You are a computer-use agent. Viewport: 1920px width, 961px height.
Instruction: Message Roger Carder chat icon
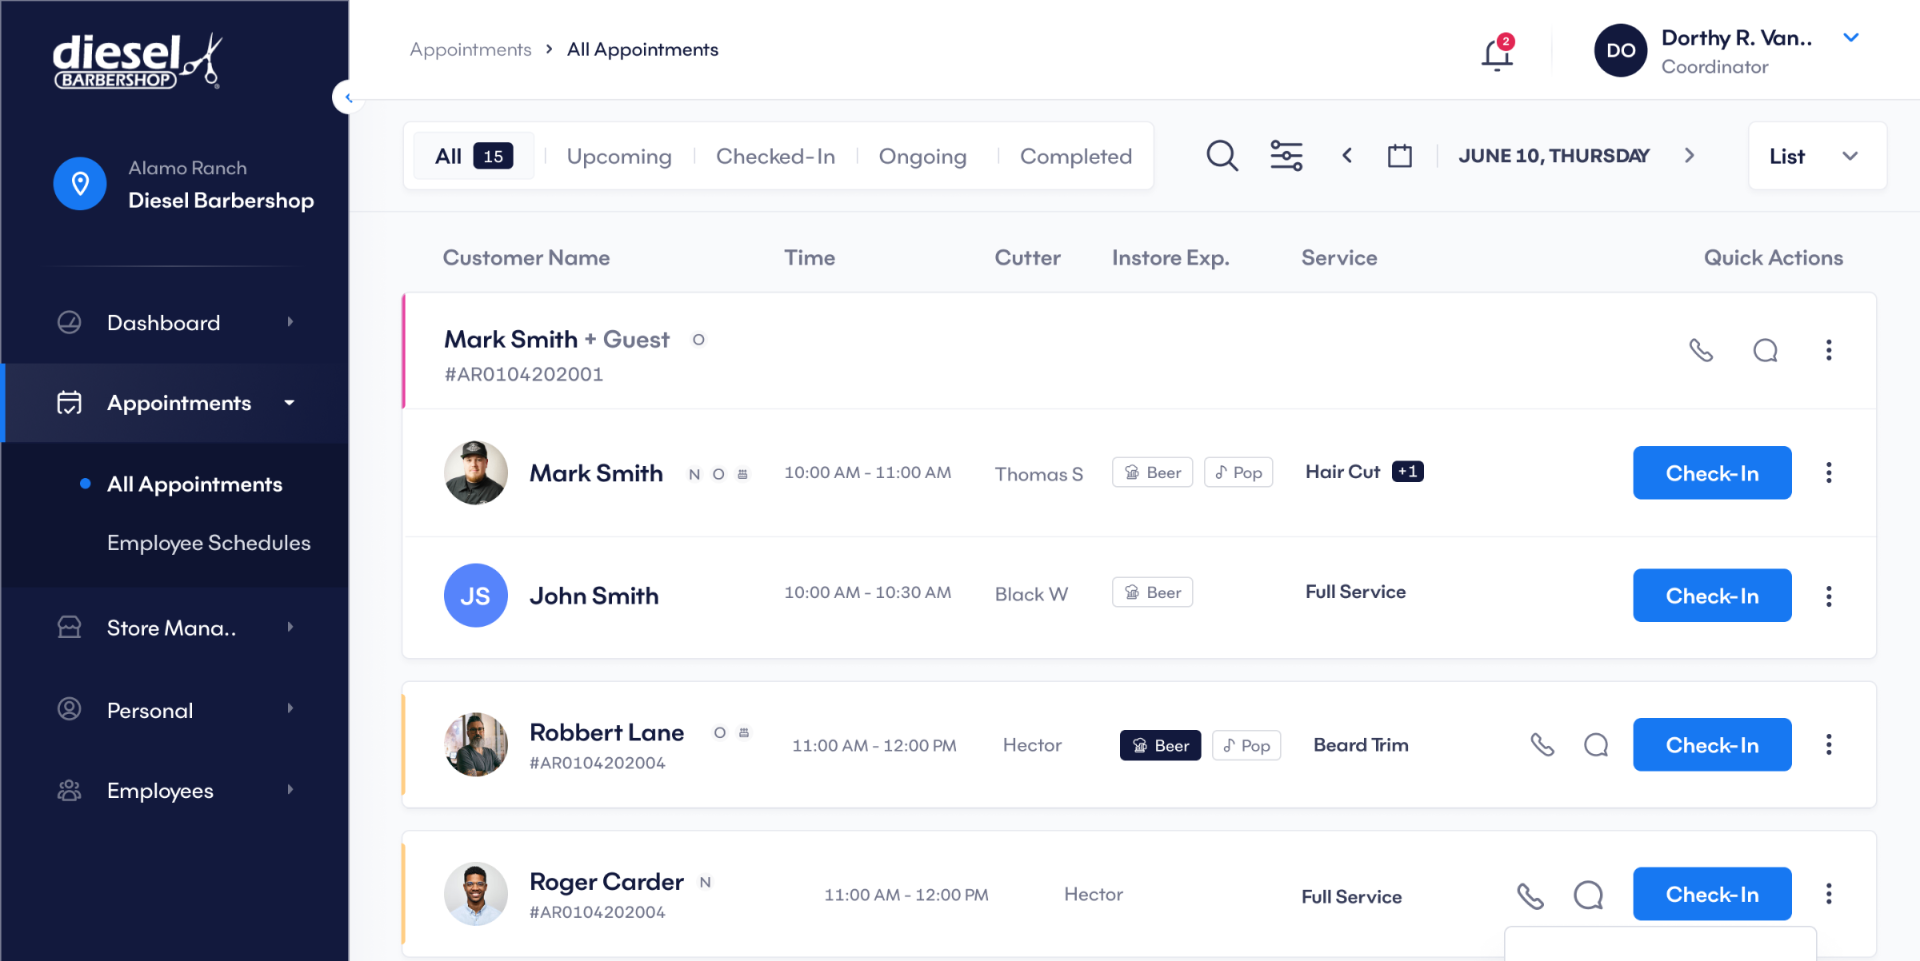1588,895
